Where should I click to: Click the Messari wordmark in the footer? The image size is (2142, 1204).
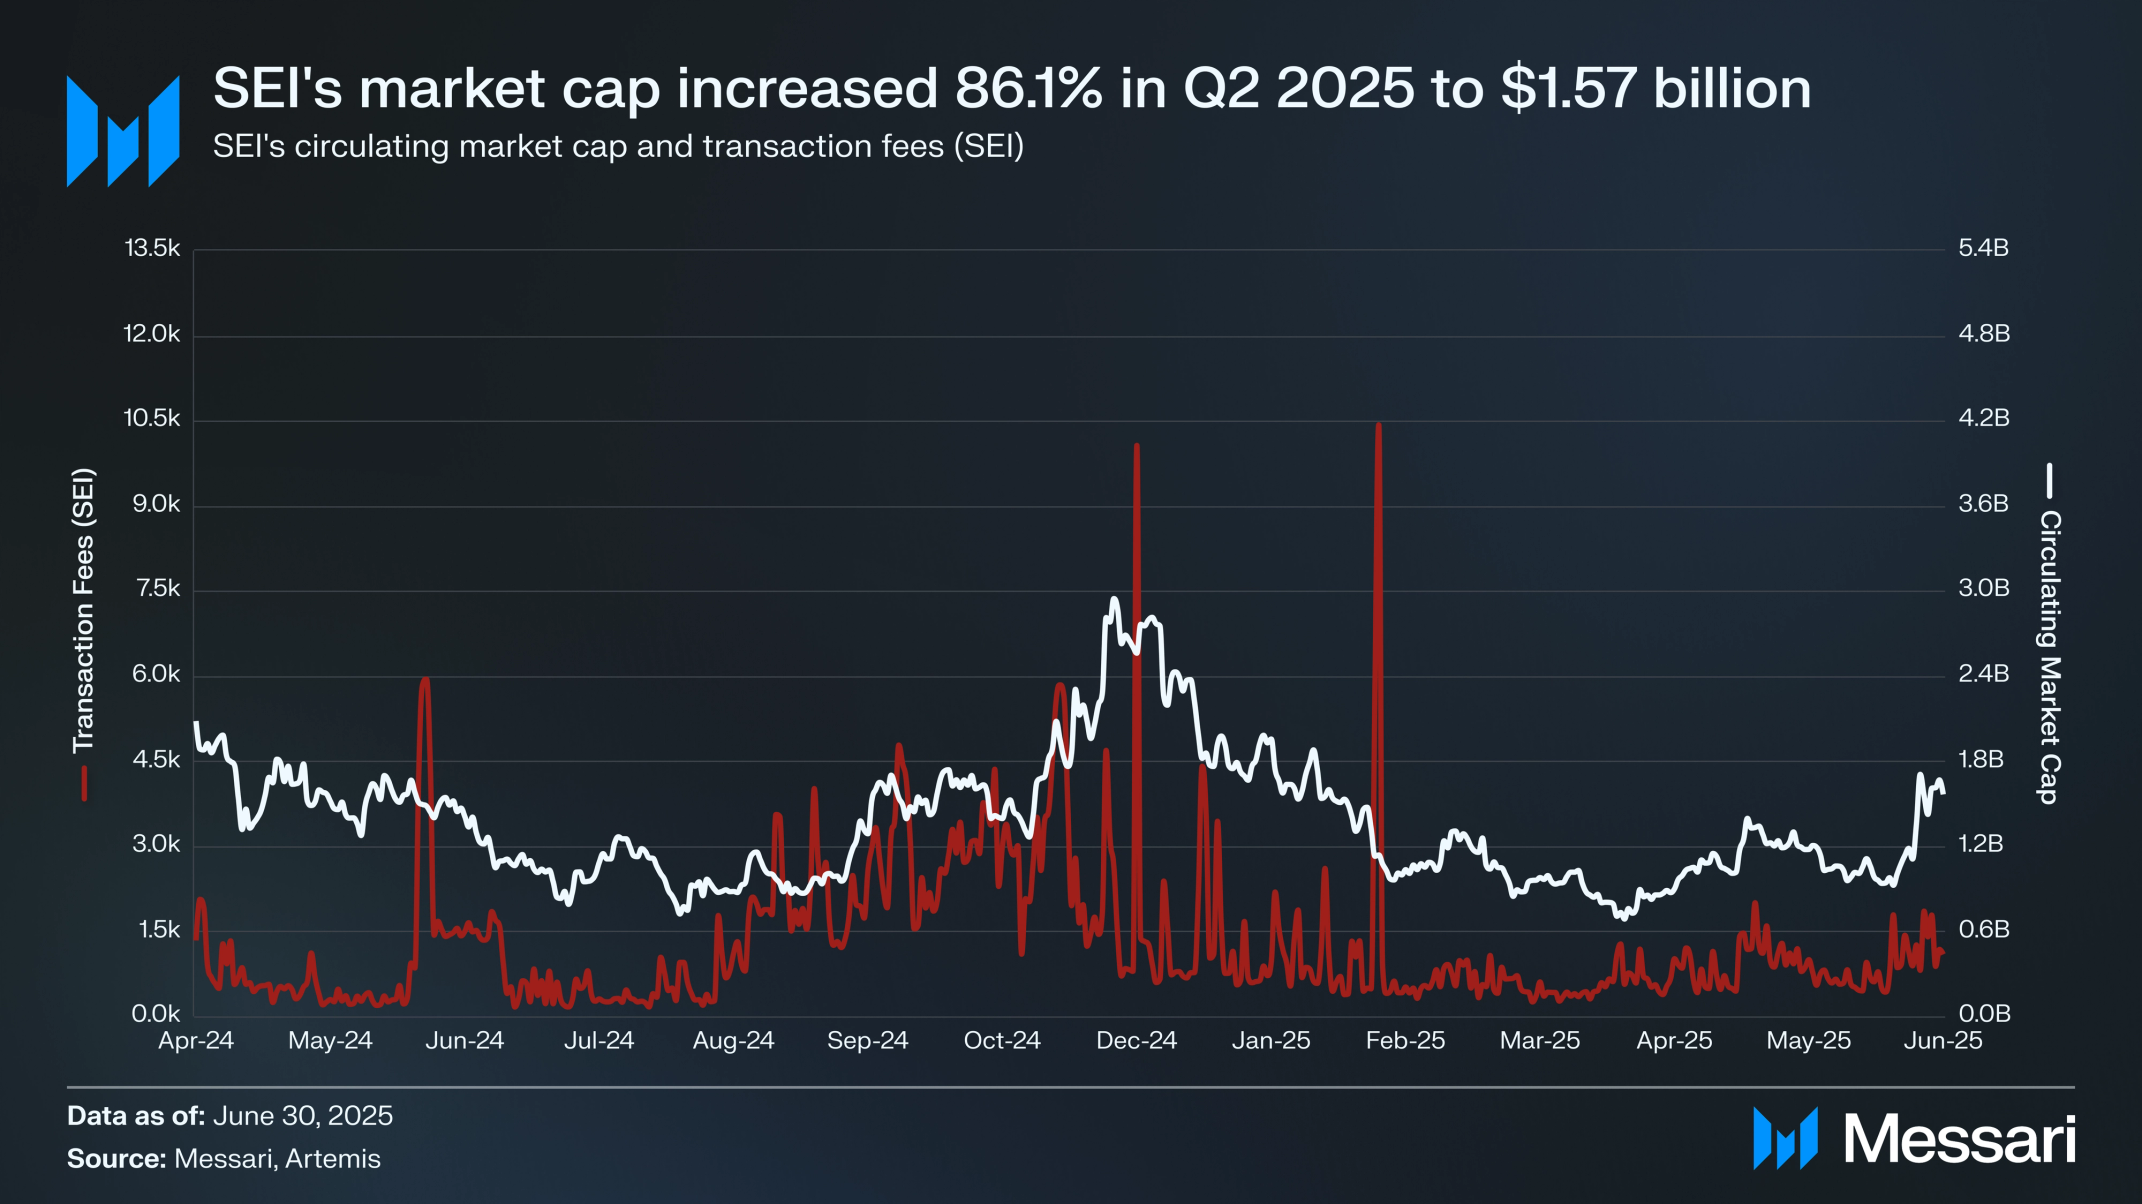1959,1139
